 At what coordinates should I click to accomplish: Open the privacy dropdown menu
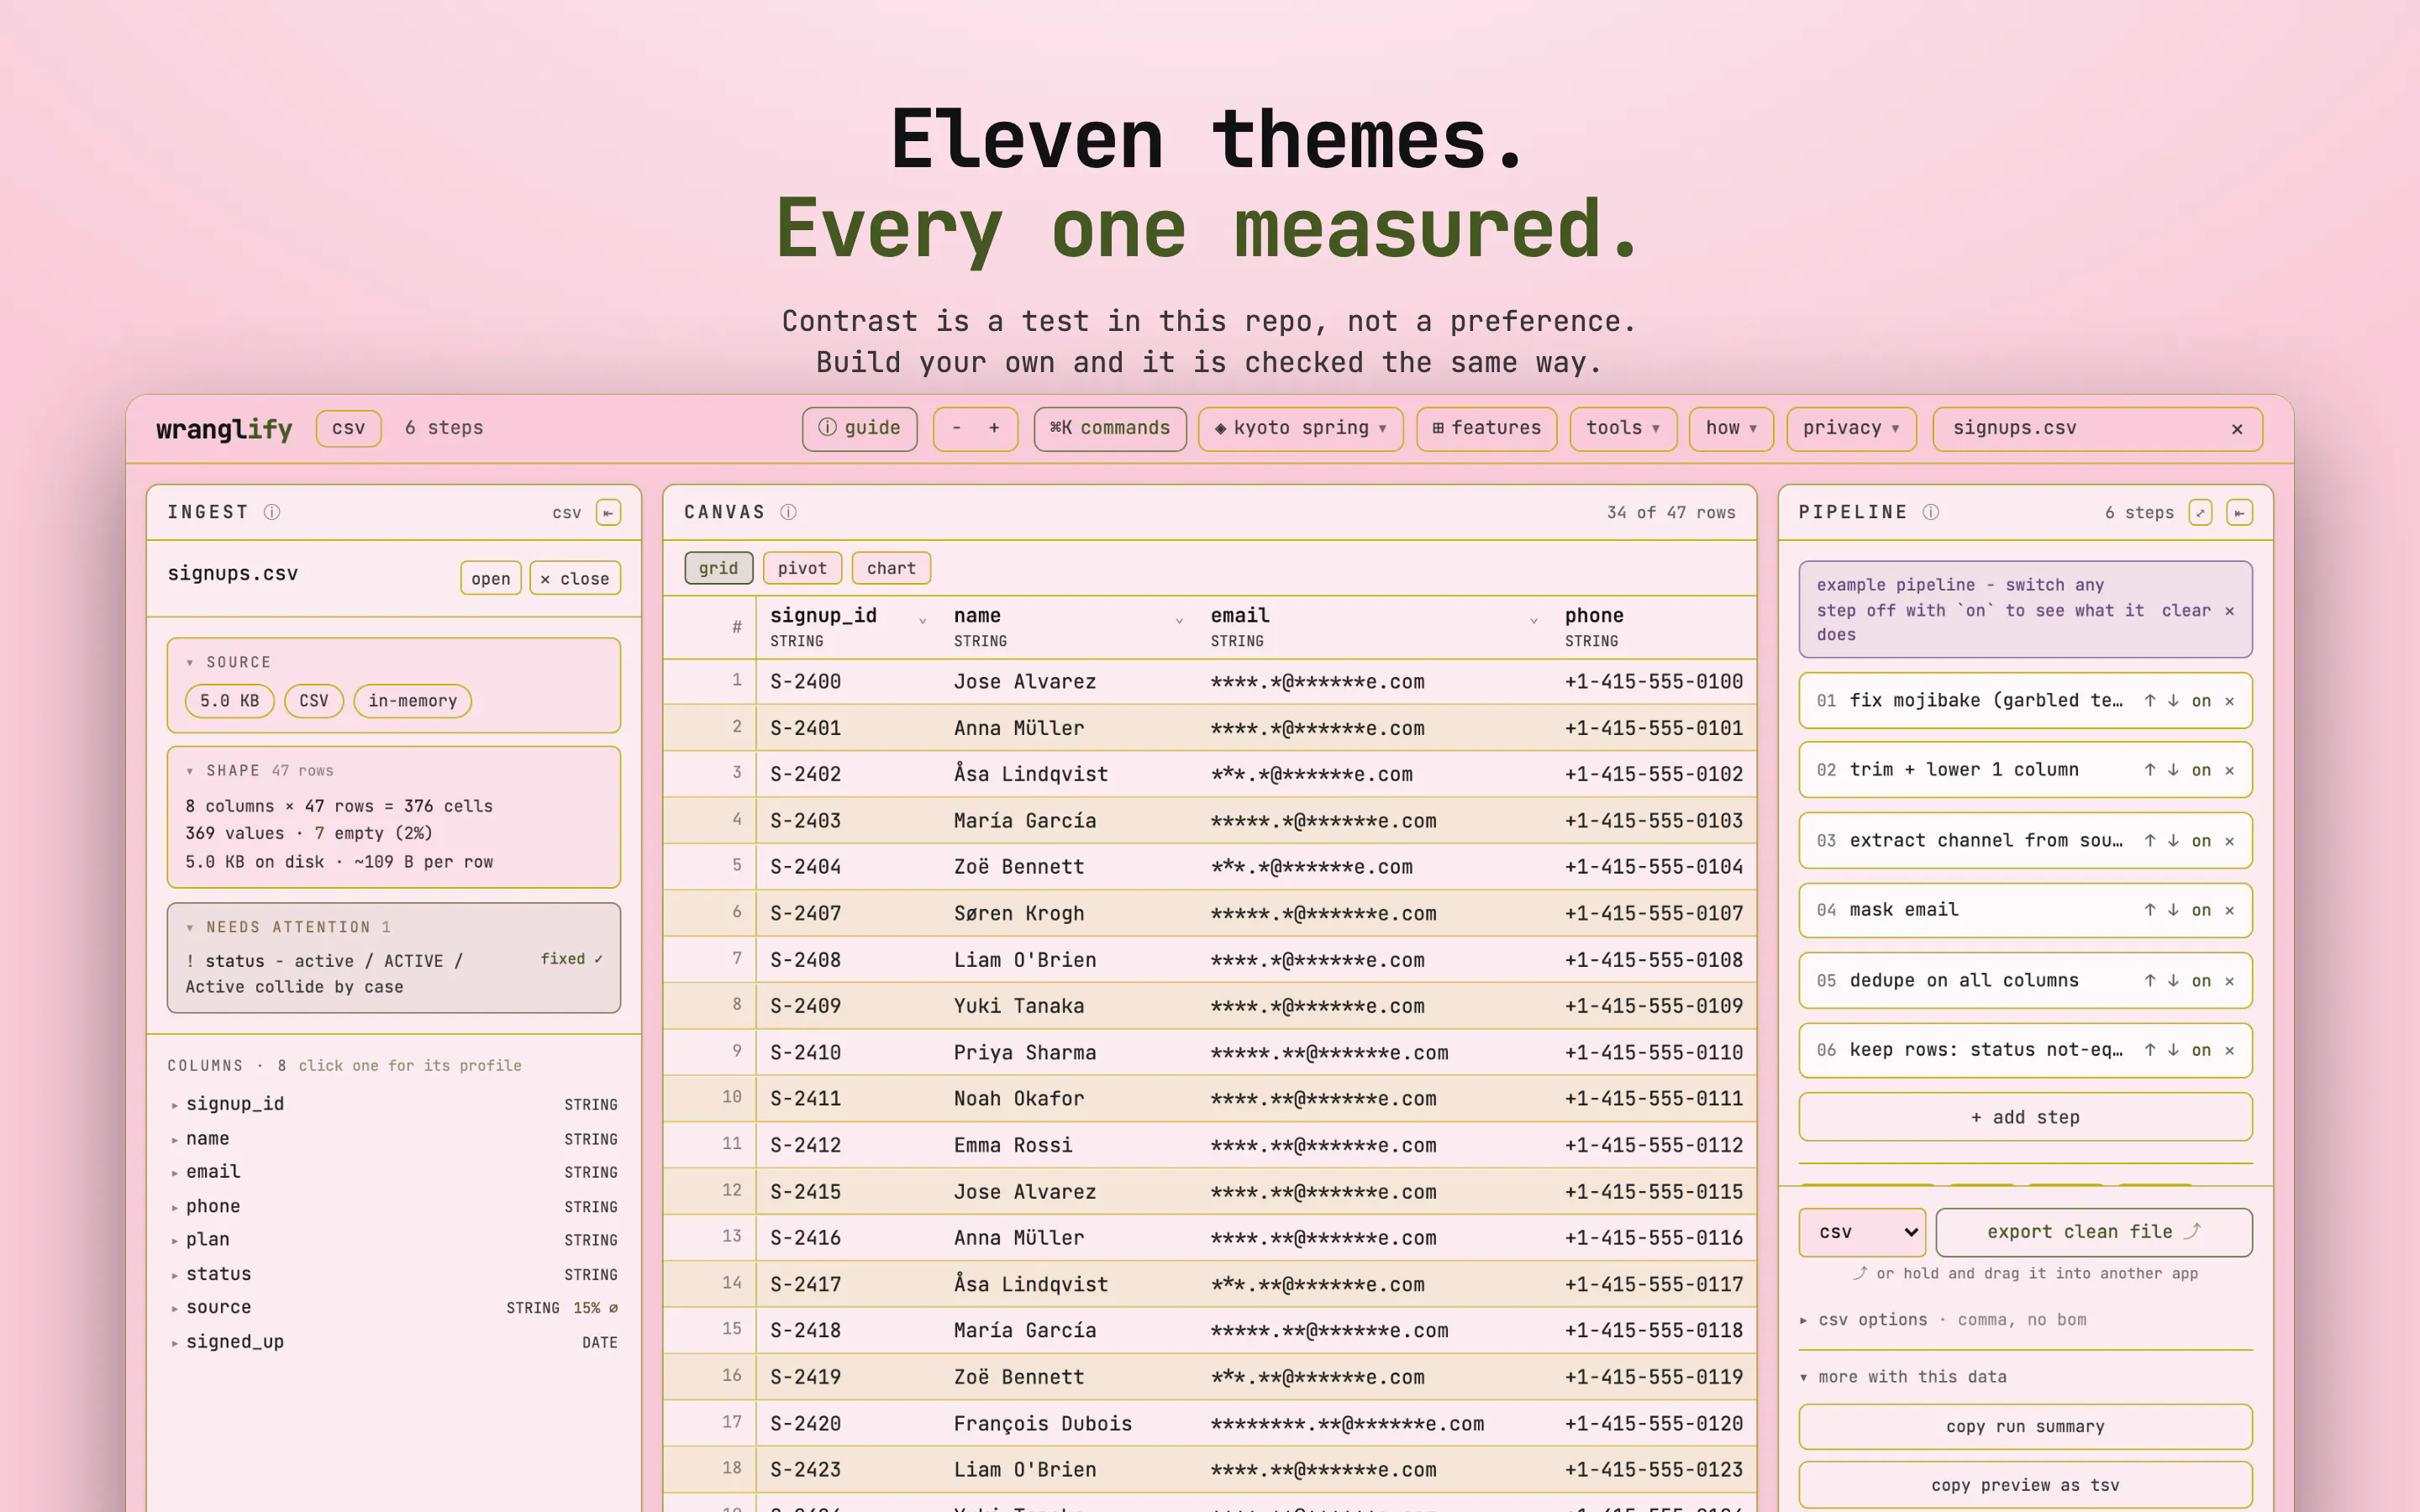[x=1851, y=428]
